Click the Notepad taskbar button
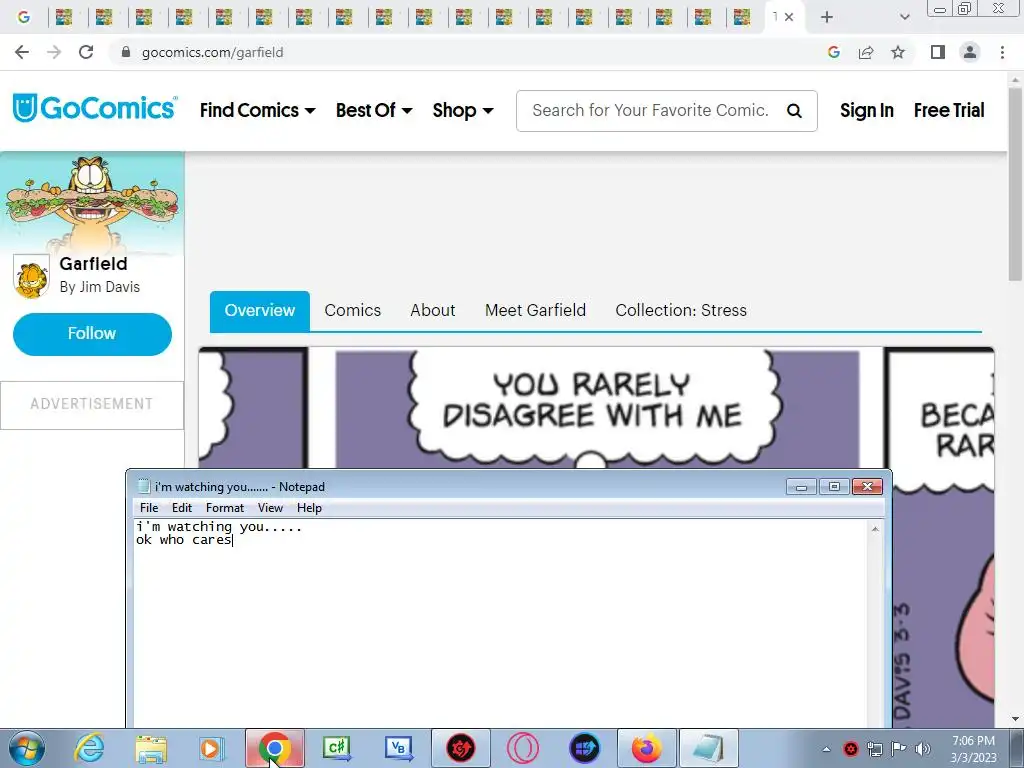Image resolution: width=1024 pixels, height=768 pixels. click(x=709, y=748)
